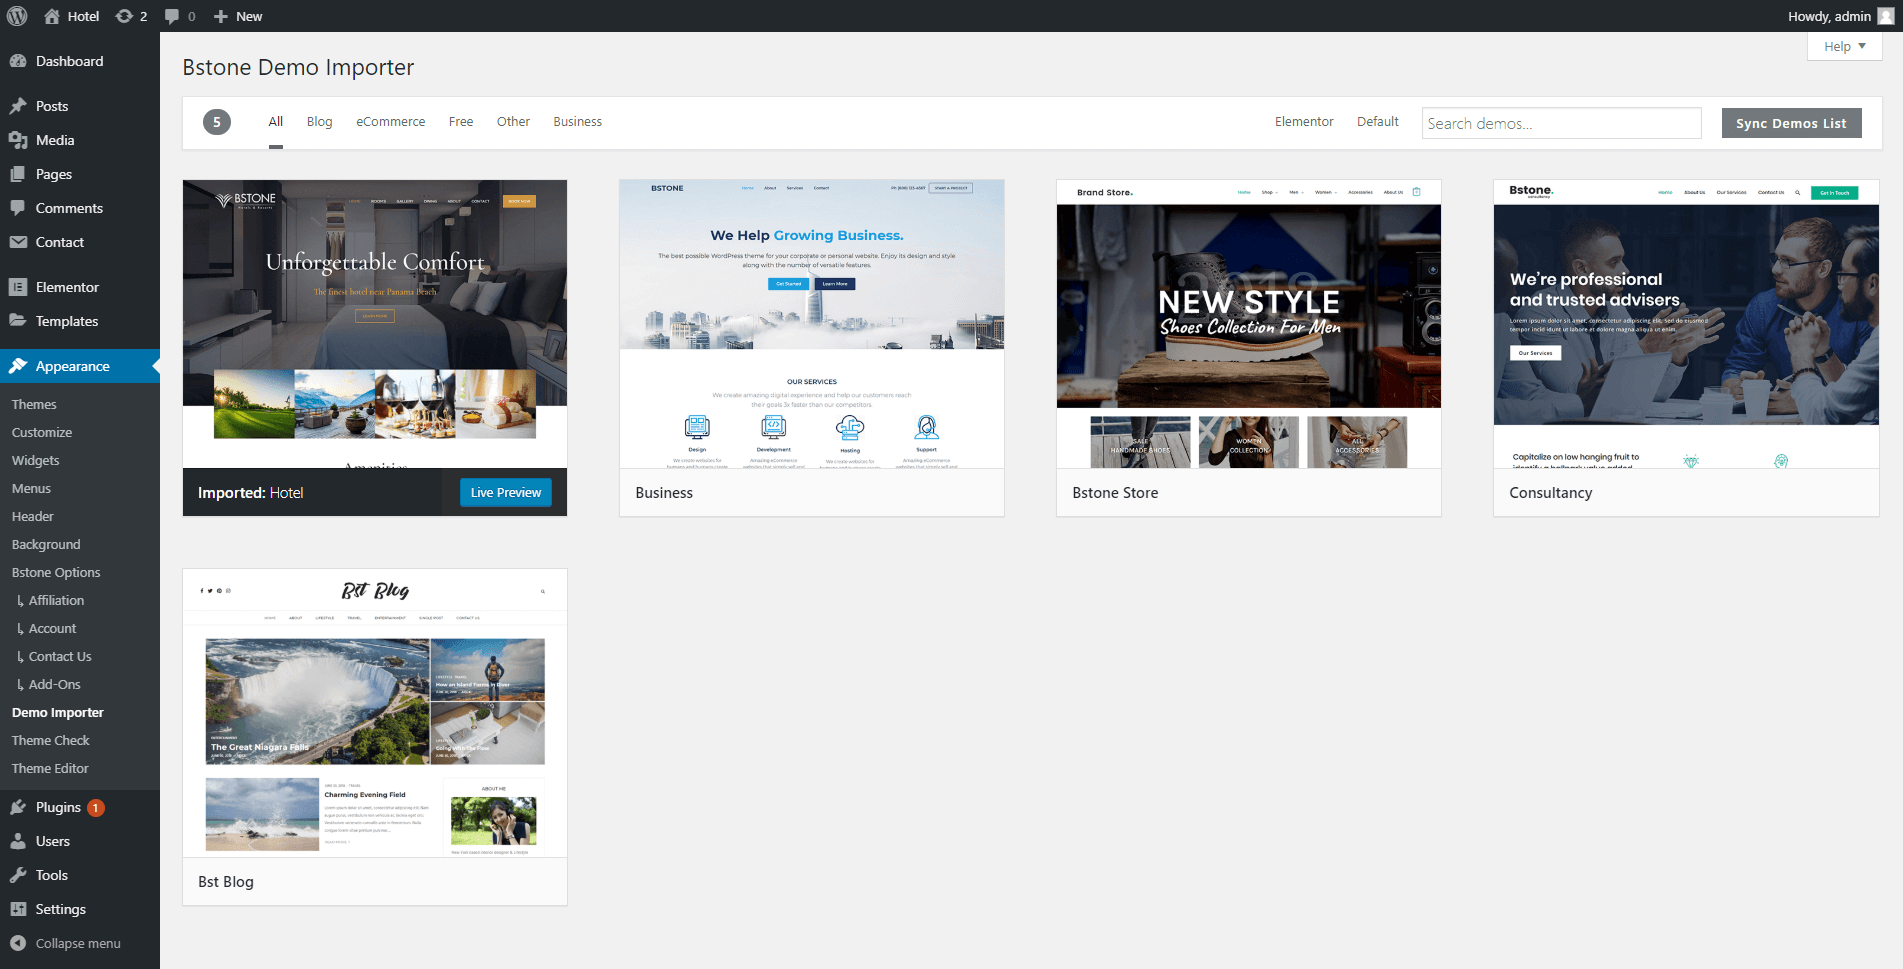This screenshot has height=969, width=1903.
Task: Click the Bstone Demo Importer page heading
Action: click(x=298, y=67)
